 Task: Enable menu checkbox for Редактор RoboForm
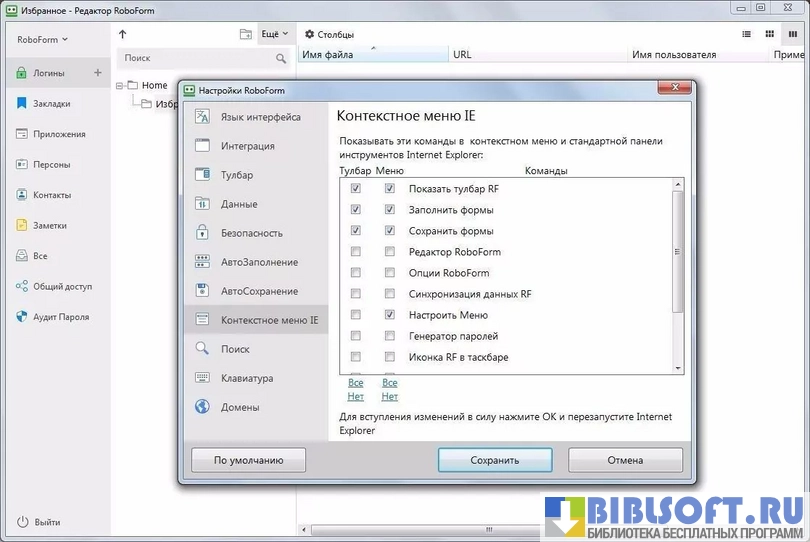[x=390, y=252]
